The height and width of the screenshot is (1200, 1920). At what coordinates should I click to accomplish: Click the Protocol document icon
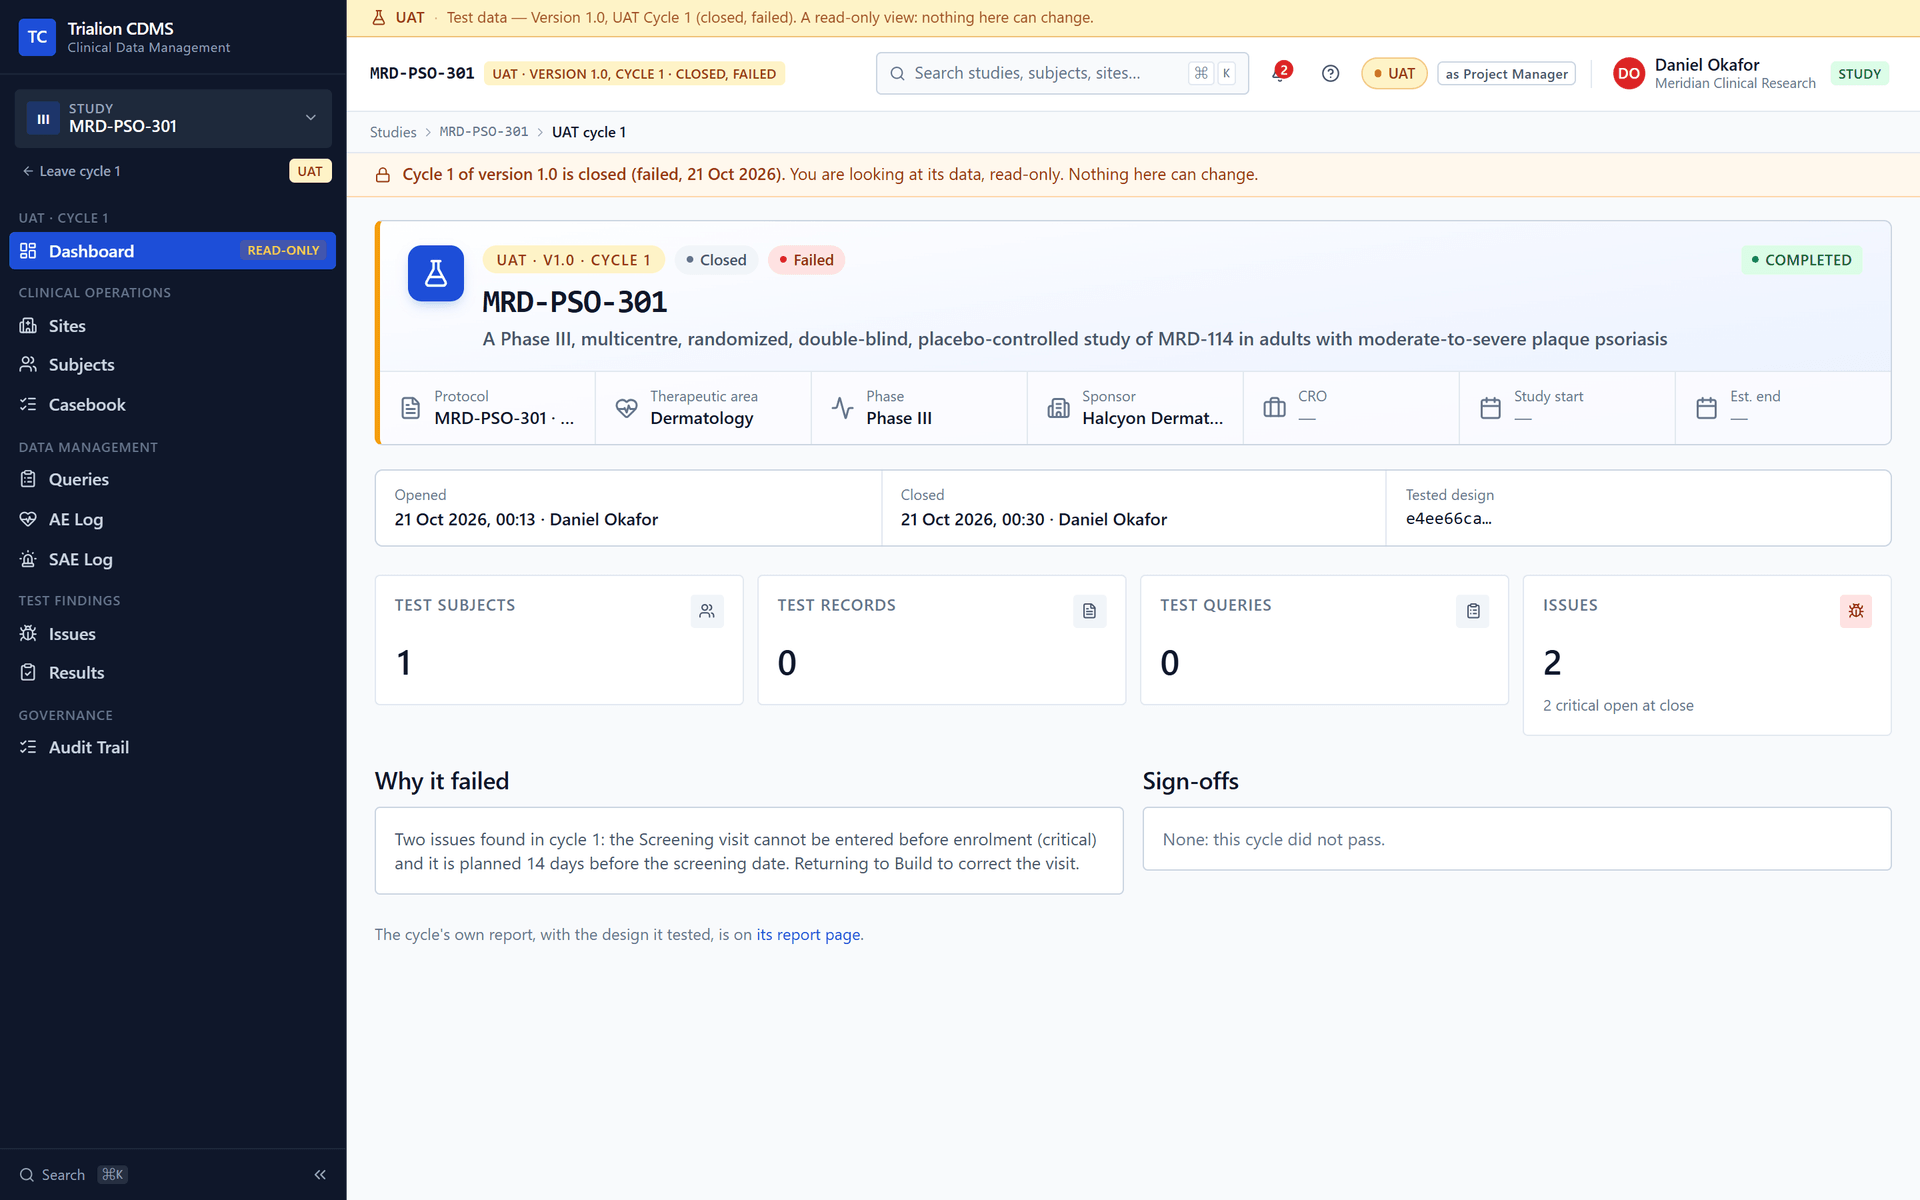[x=410, y=408]
